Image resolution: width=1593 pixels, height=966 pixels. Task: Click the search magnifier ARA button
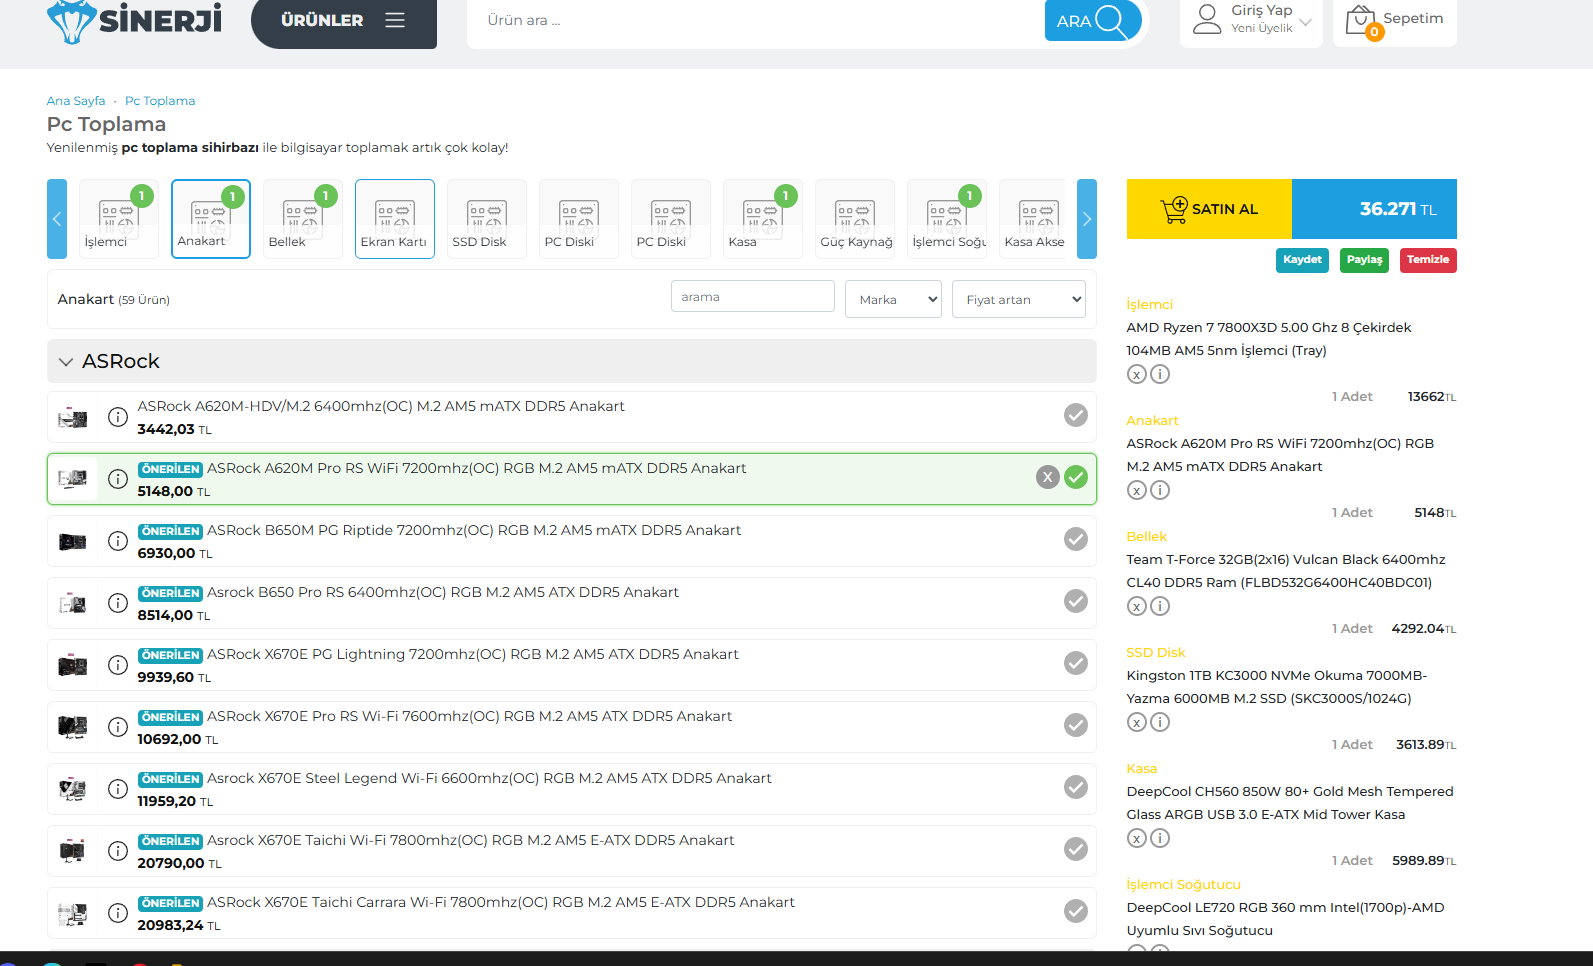tap(1093, 20)
